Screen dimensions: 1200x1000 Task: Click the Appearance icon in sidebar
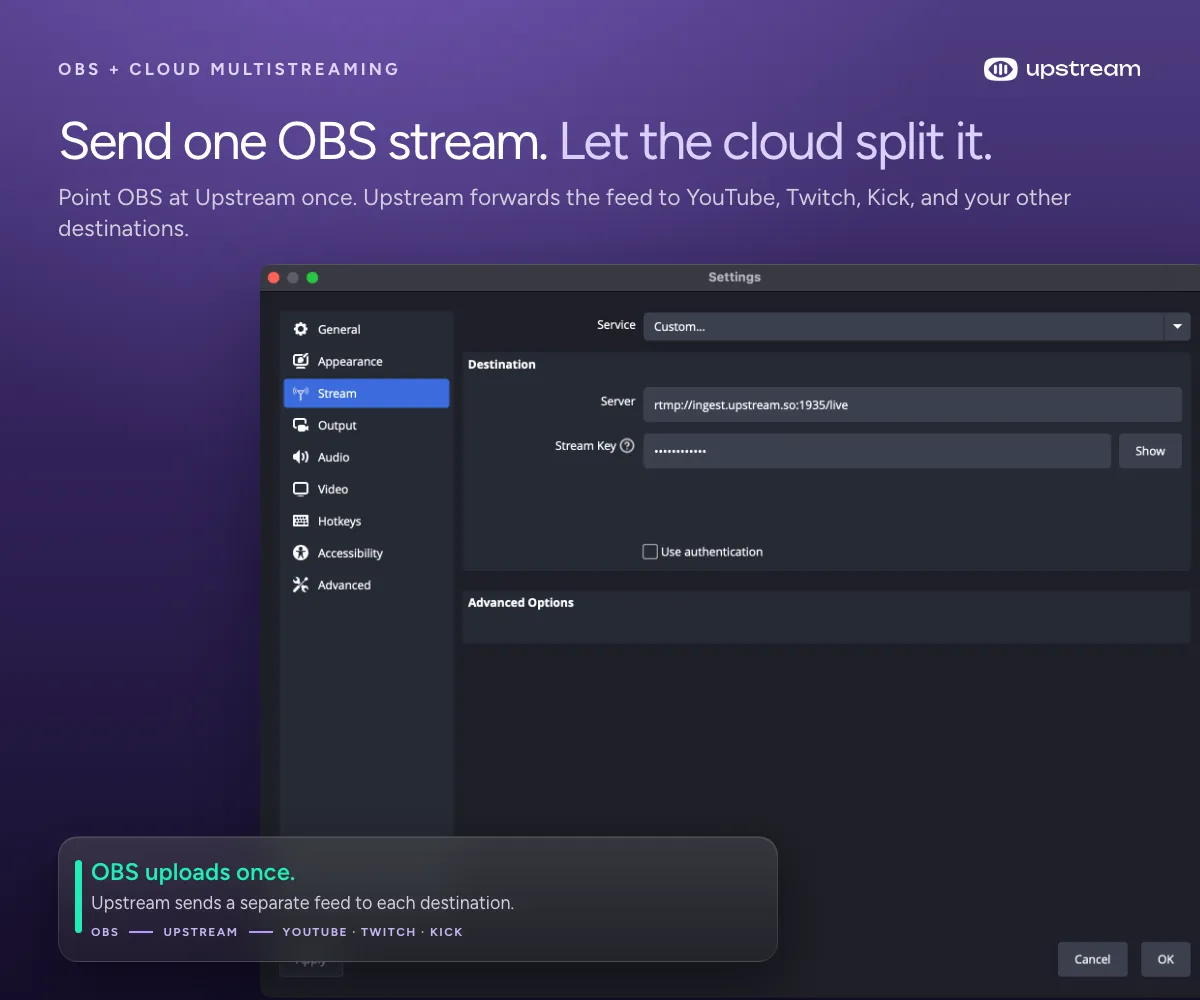300,361
